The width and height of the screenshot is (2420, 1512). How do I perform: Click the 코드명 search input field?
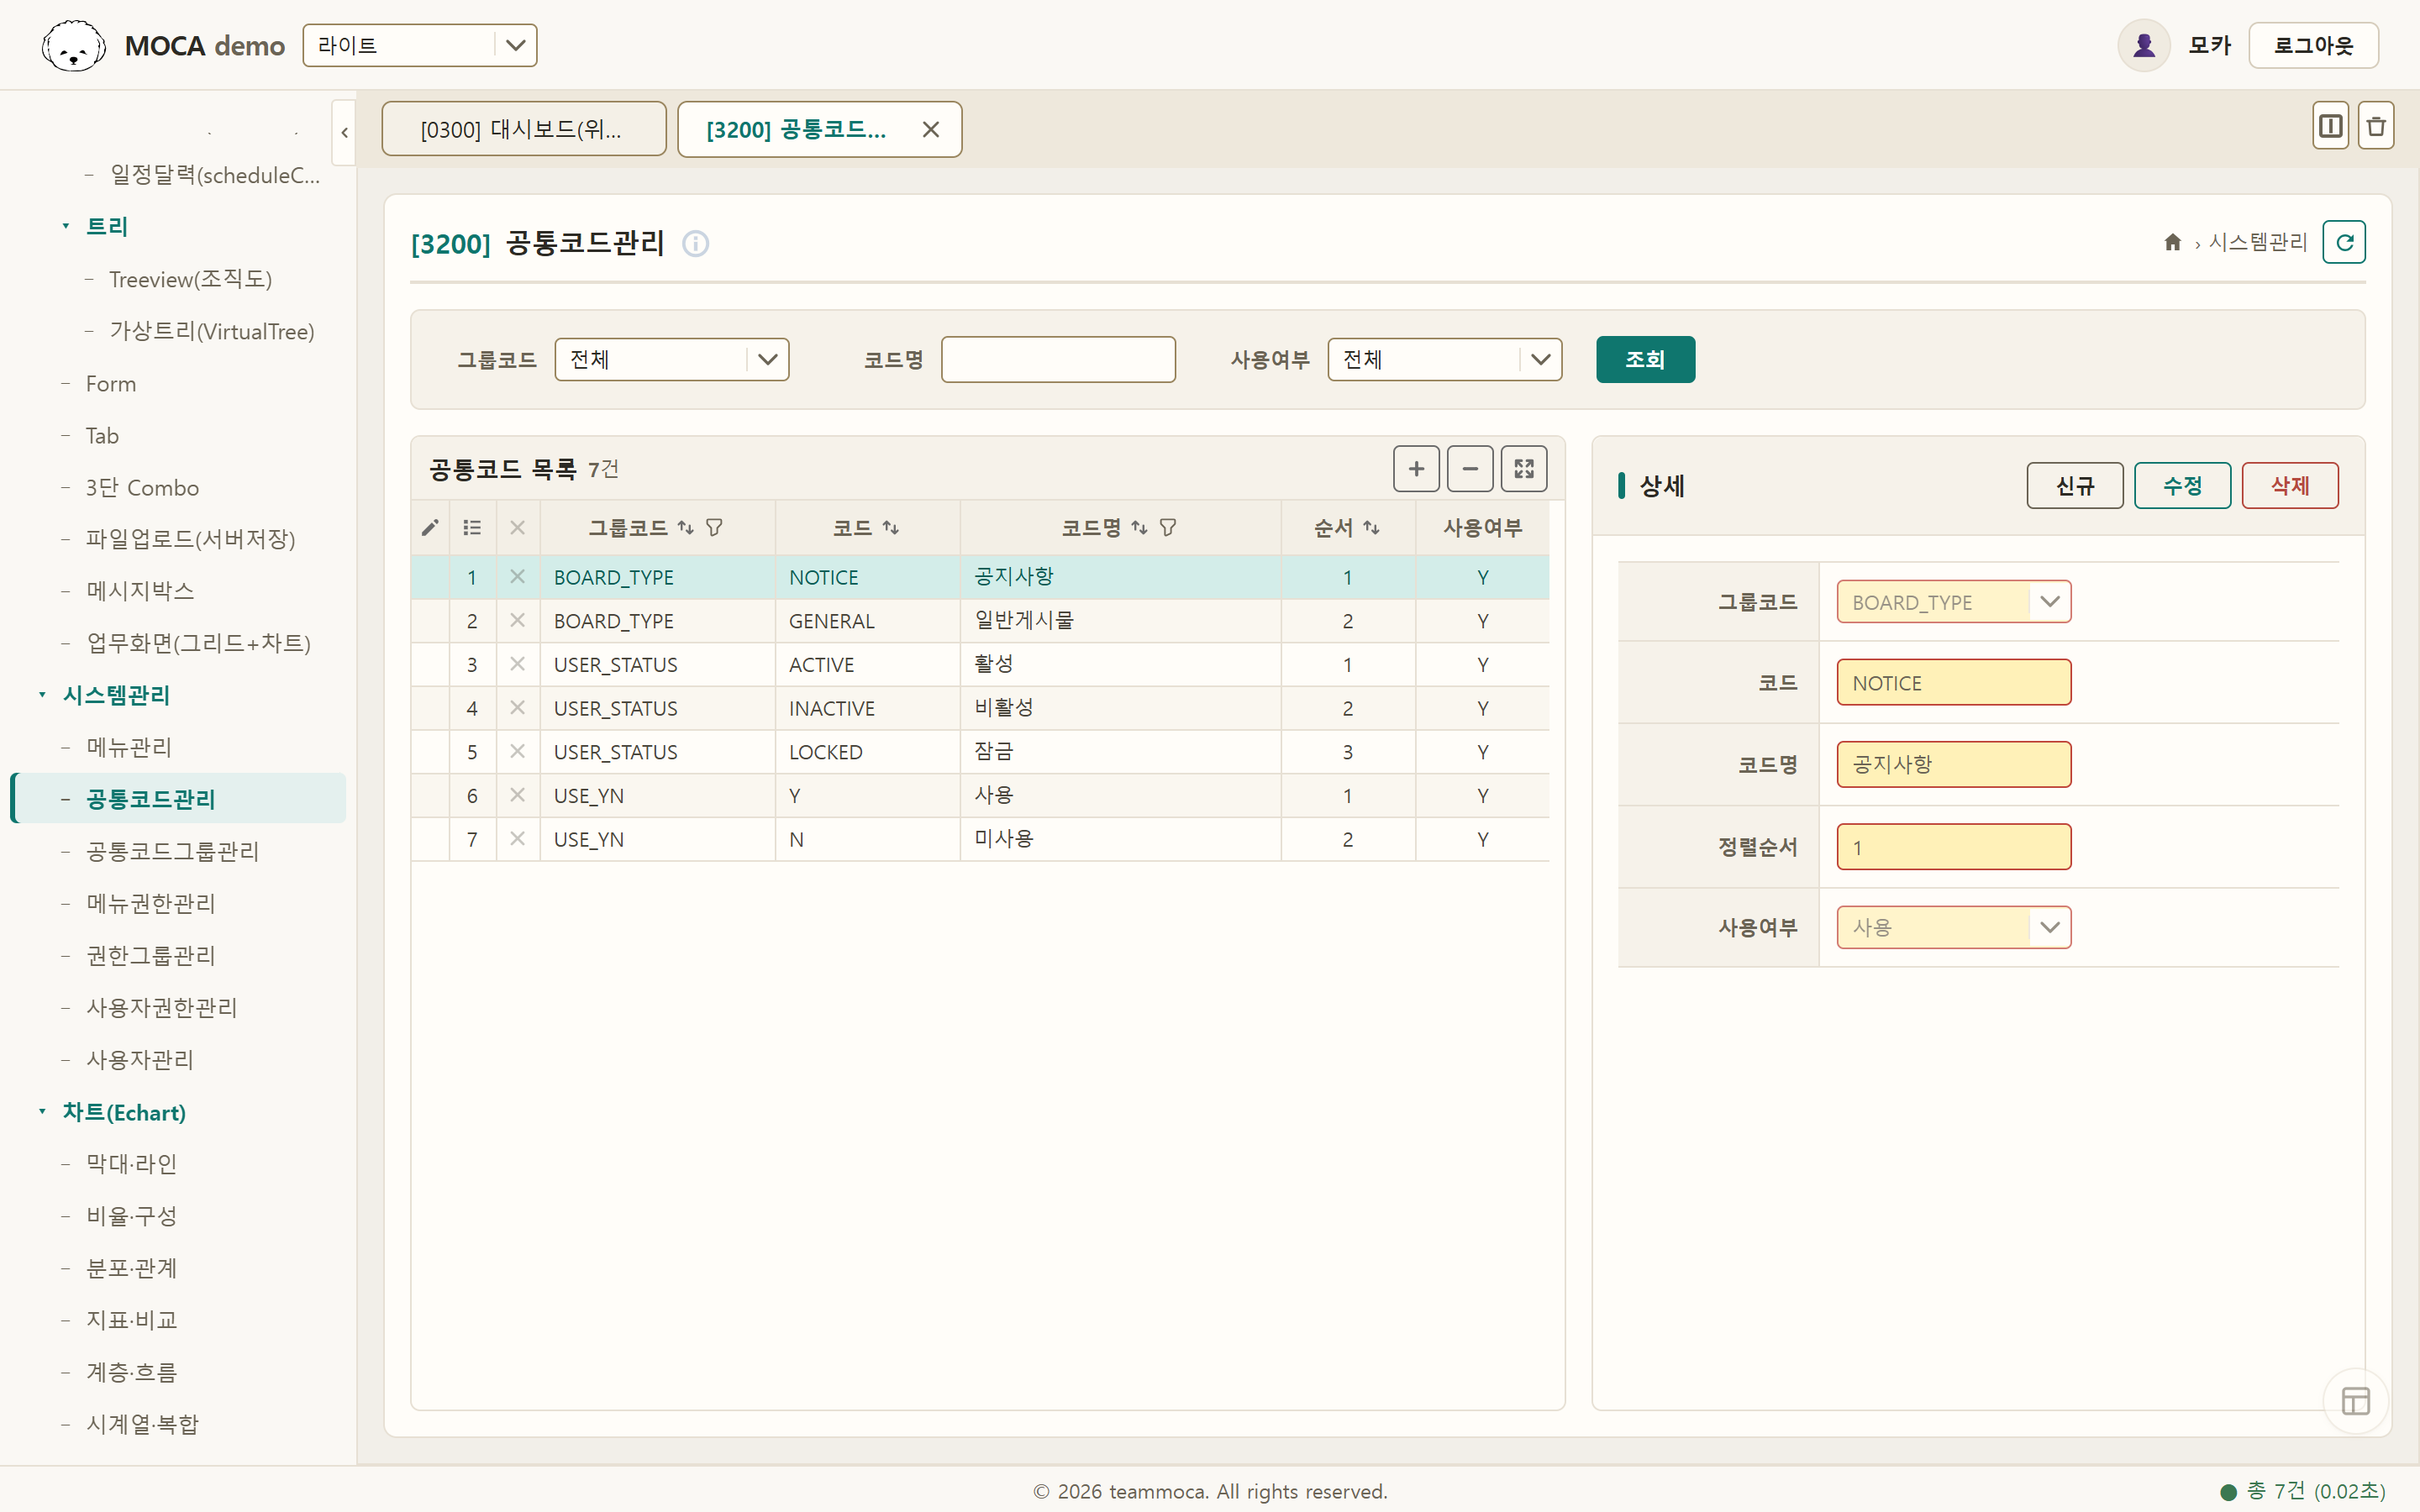coord(1058,359)
